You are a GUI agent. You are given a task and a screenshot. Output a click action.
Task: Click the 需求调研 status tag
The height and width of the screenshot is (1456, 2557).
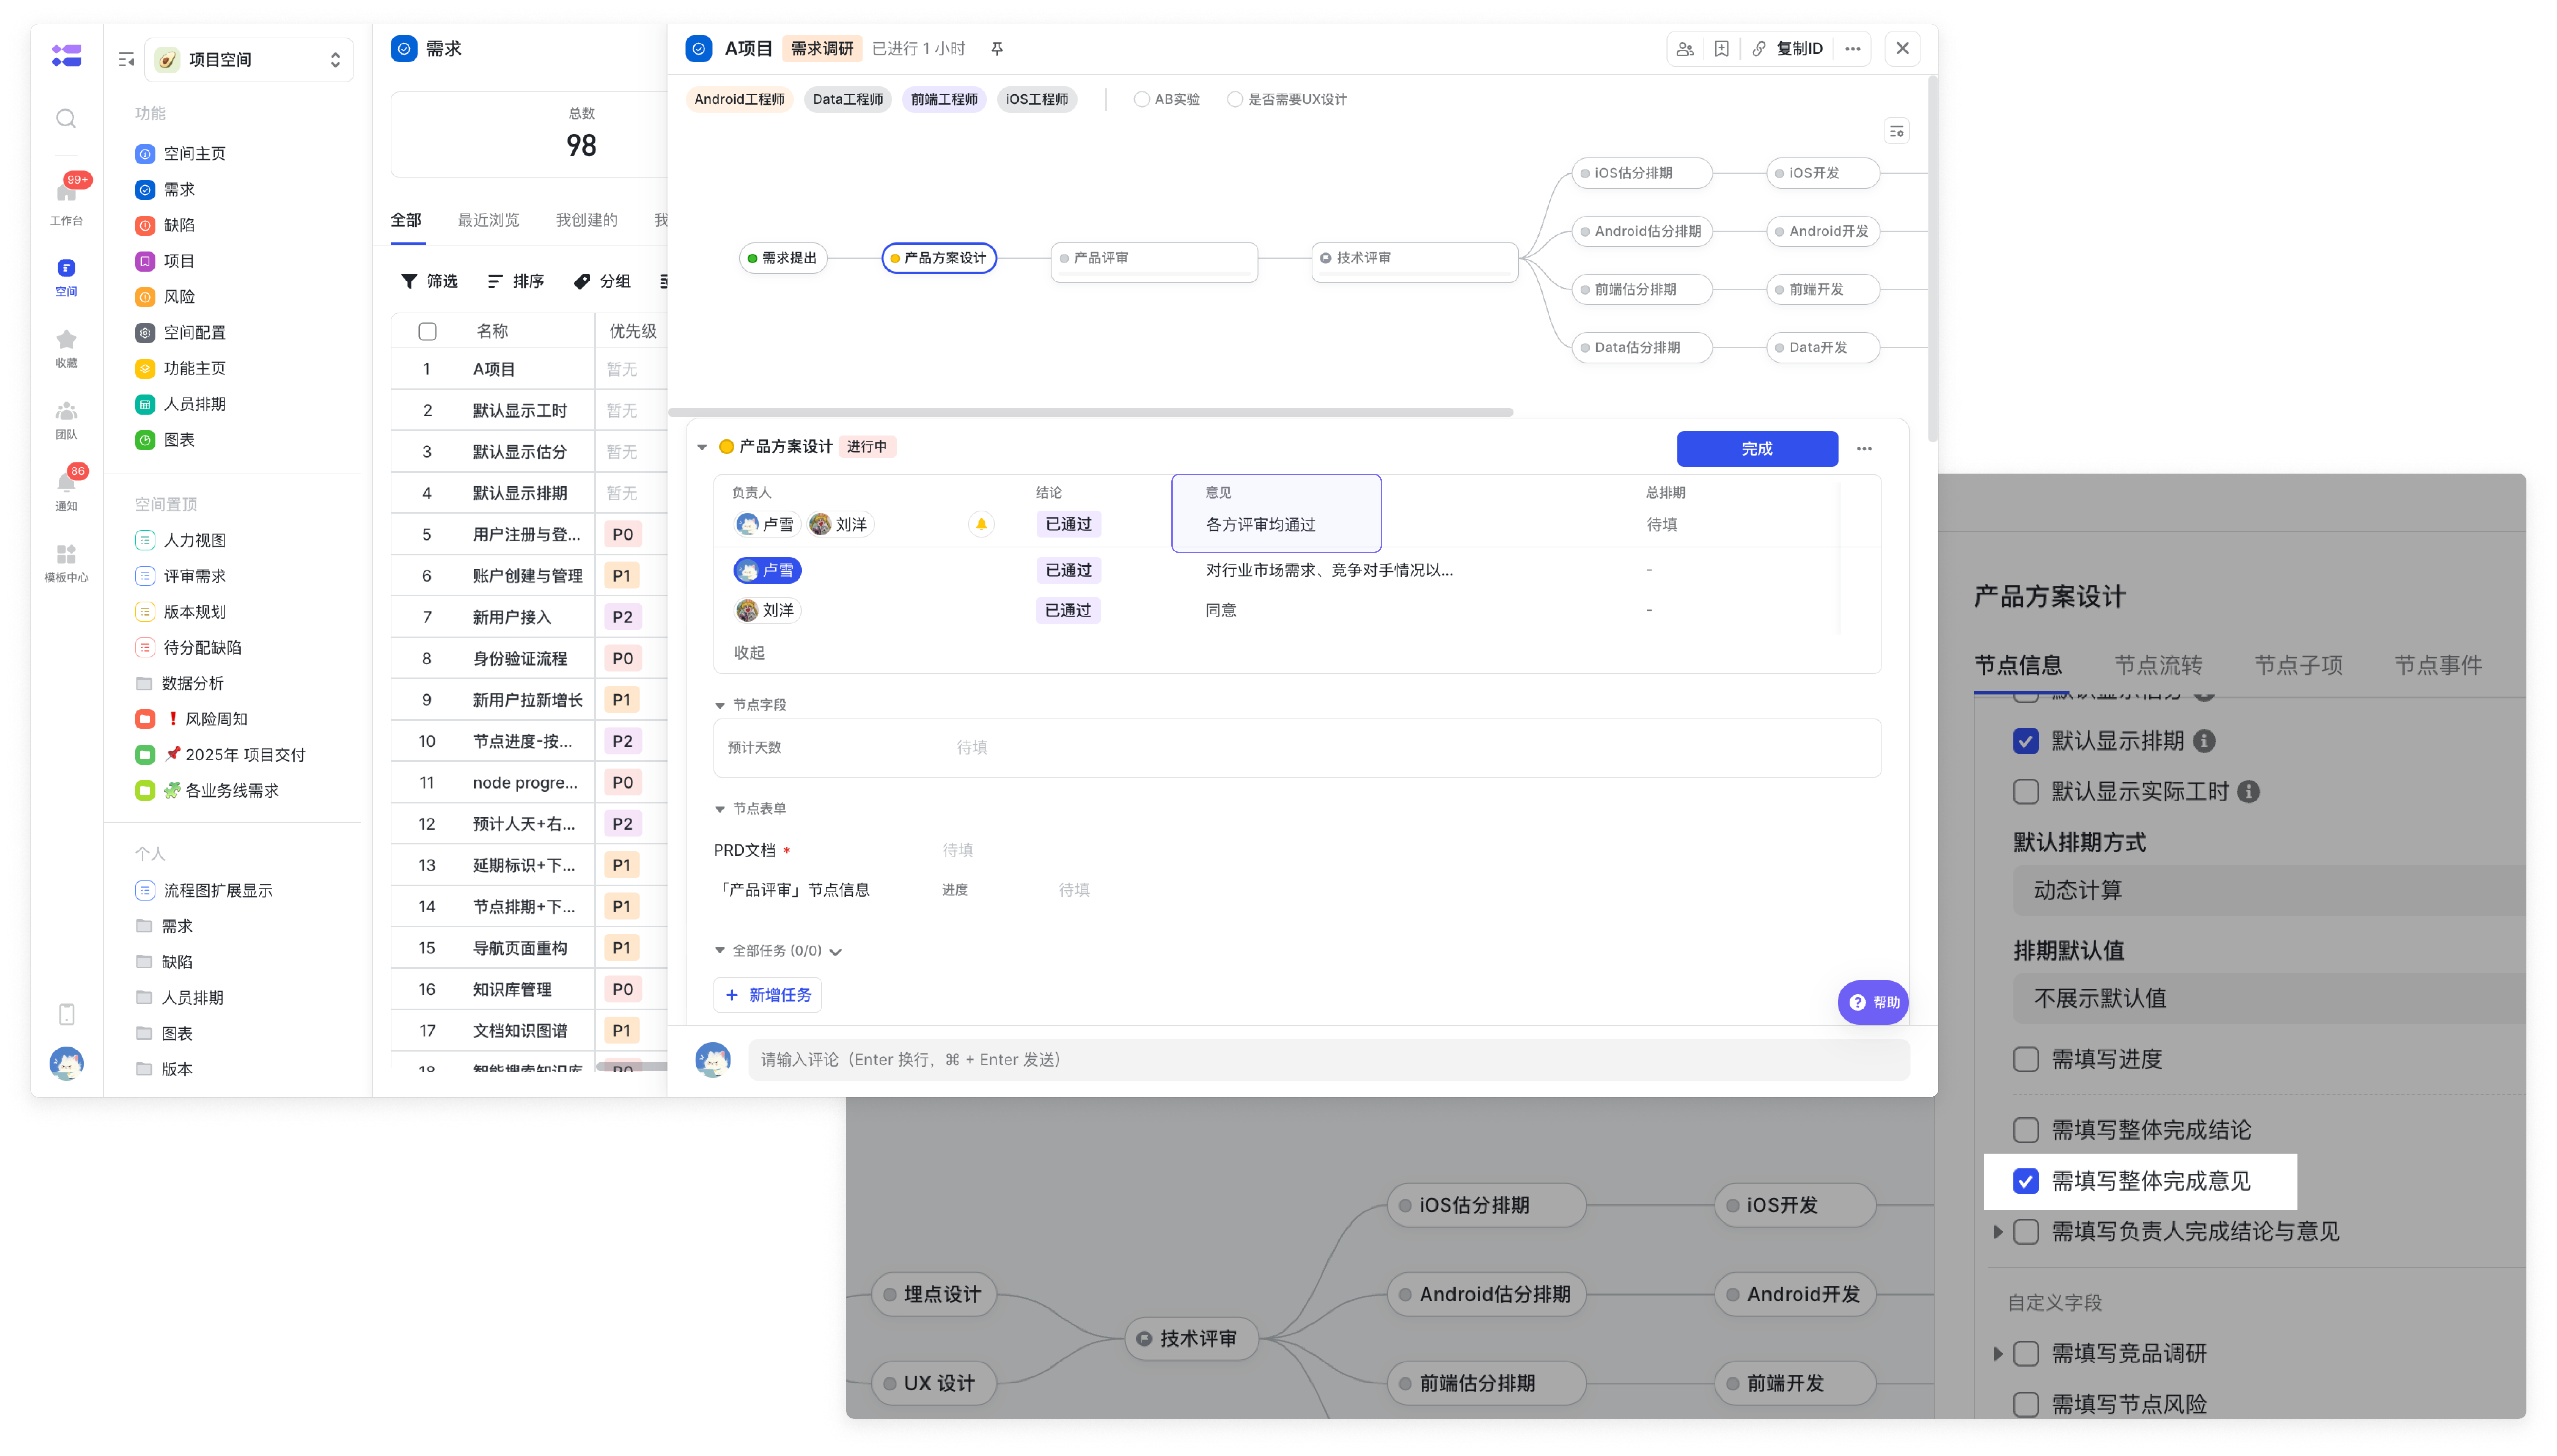point(822,49)
